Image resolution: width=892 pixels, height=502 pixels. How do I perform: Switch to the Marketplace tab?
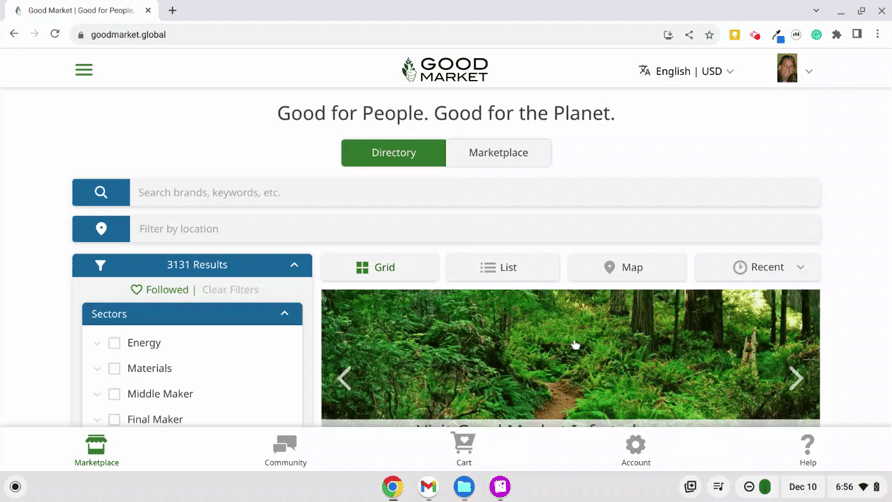click(498, 153)
